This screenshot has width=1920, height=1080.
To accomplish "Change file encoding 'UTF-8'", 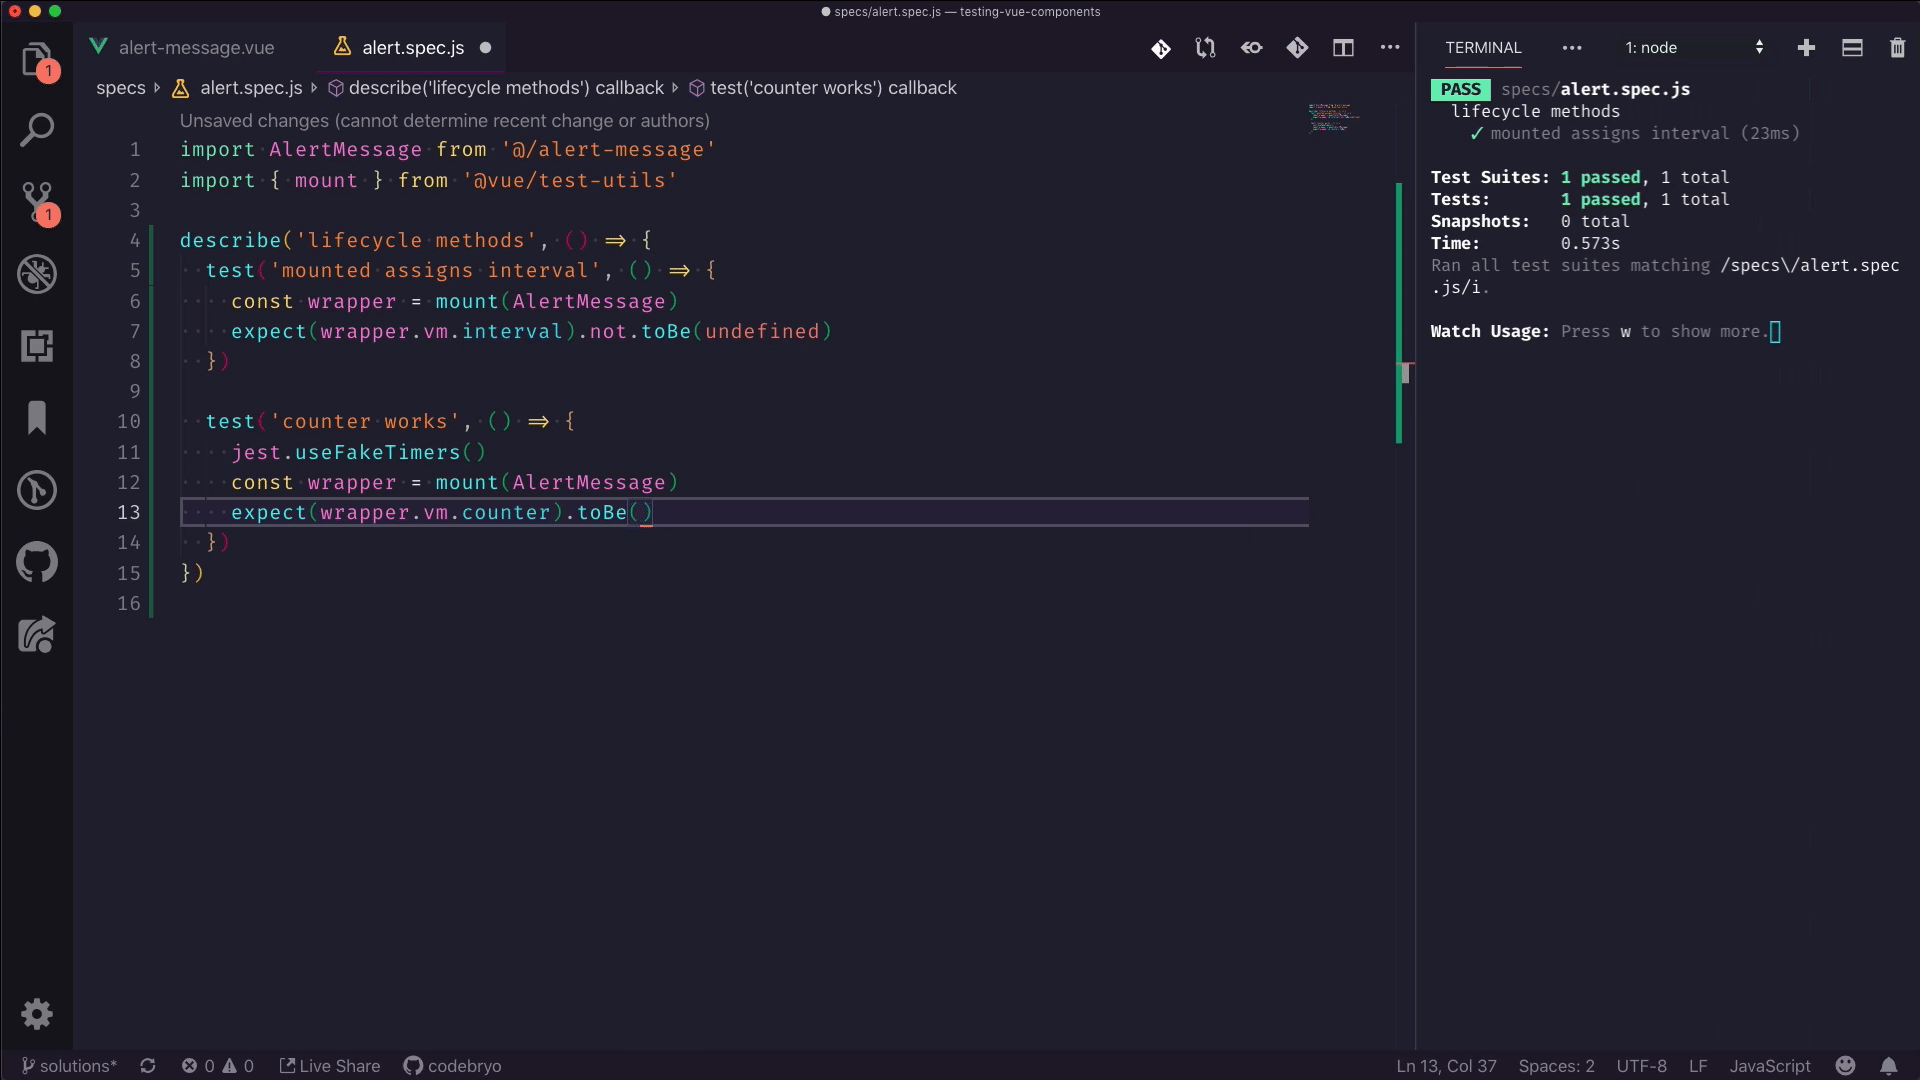I will pyautogui.click(x=1641, y=1066).
